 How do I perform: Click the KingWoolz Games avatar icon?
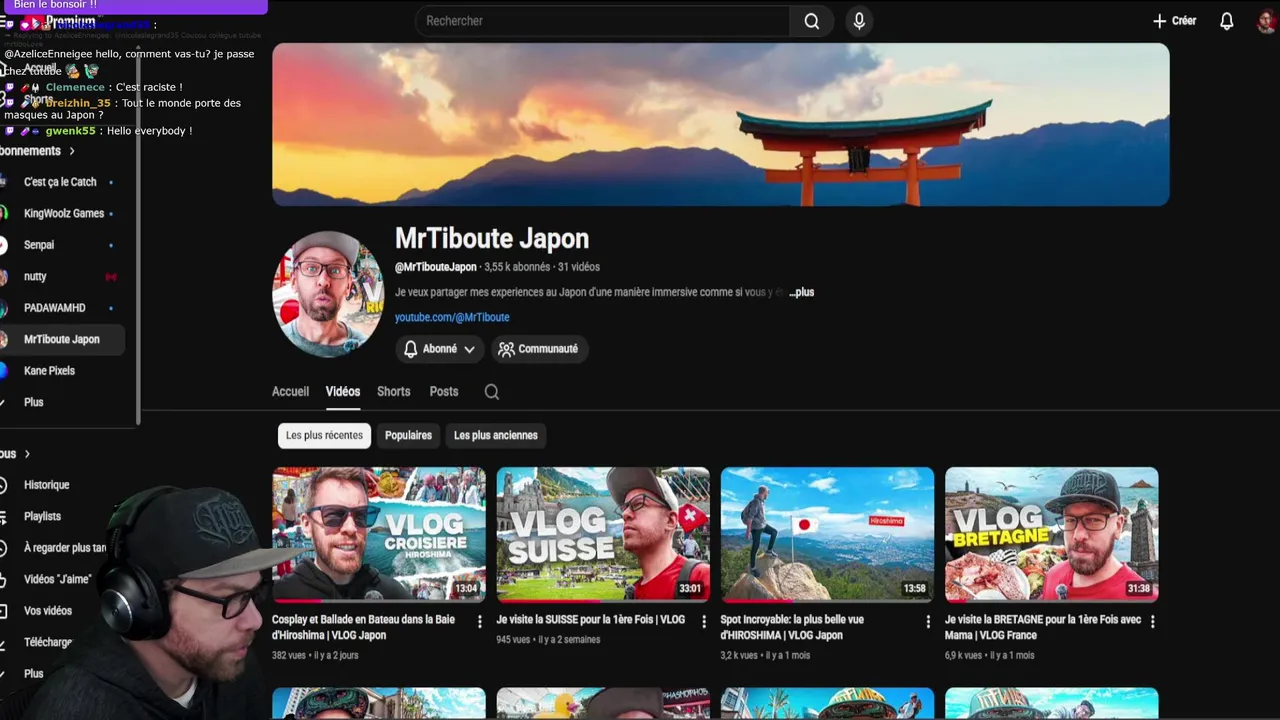point(4,213)
